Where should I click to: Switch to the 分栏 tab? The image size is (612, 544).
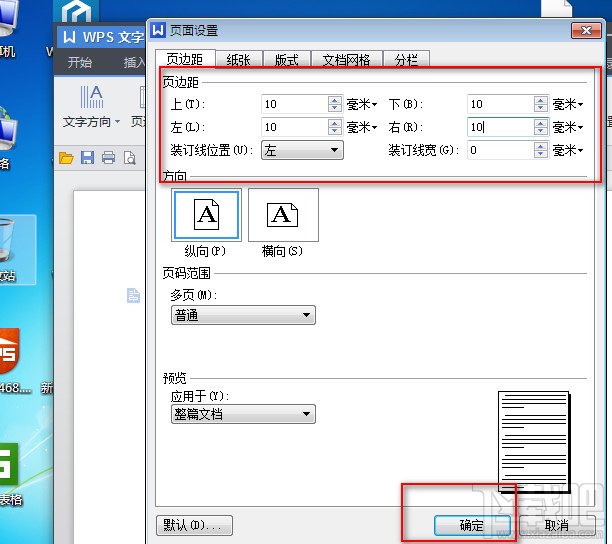point(406,60)
